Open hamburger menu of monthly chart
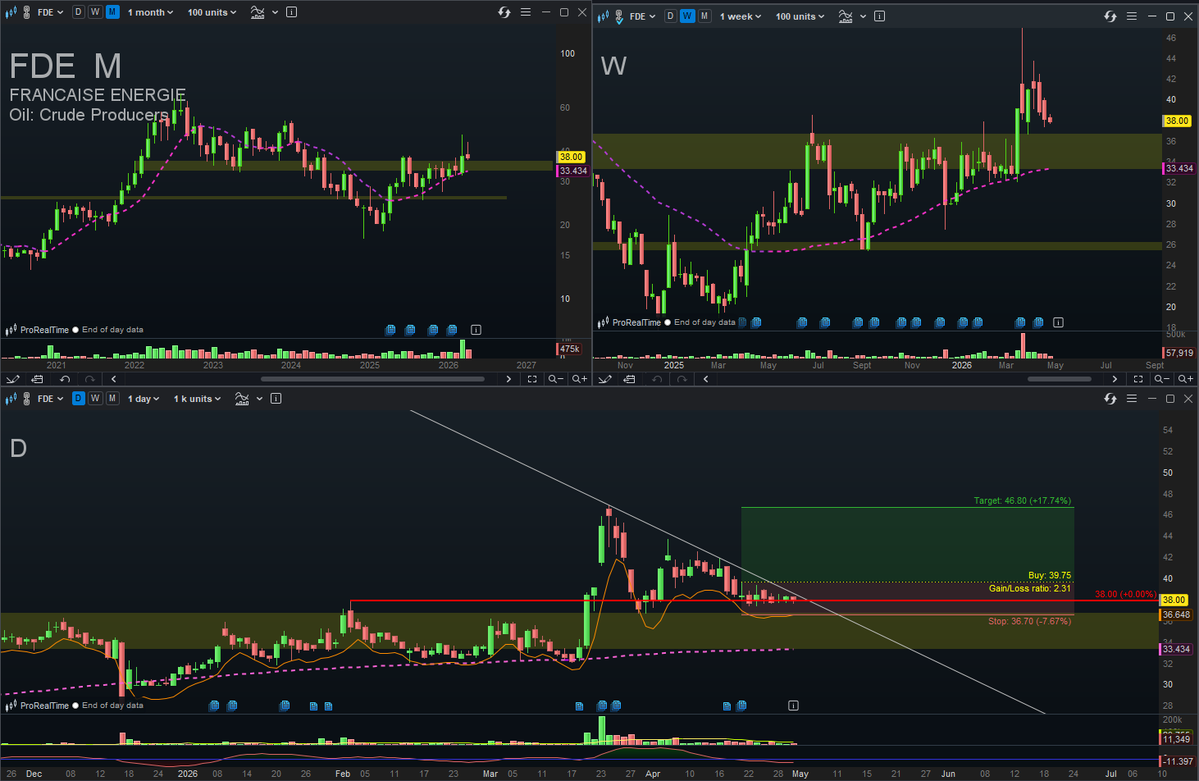Screen dimensions: 1199x781 [525, 12]
